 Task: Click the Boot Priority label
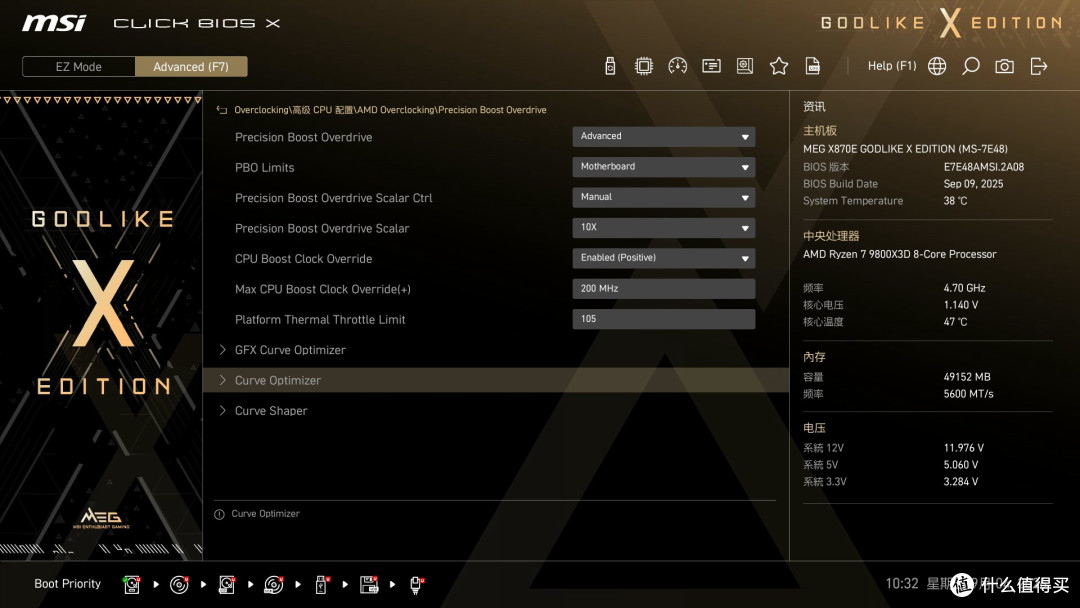pos(68,584)
